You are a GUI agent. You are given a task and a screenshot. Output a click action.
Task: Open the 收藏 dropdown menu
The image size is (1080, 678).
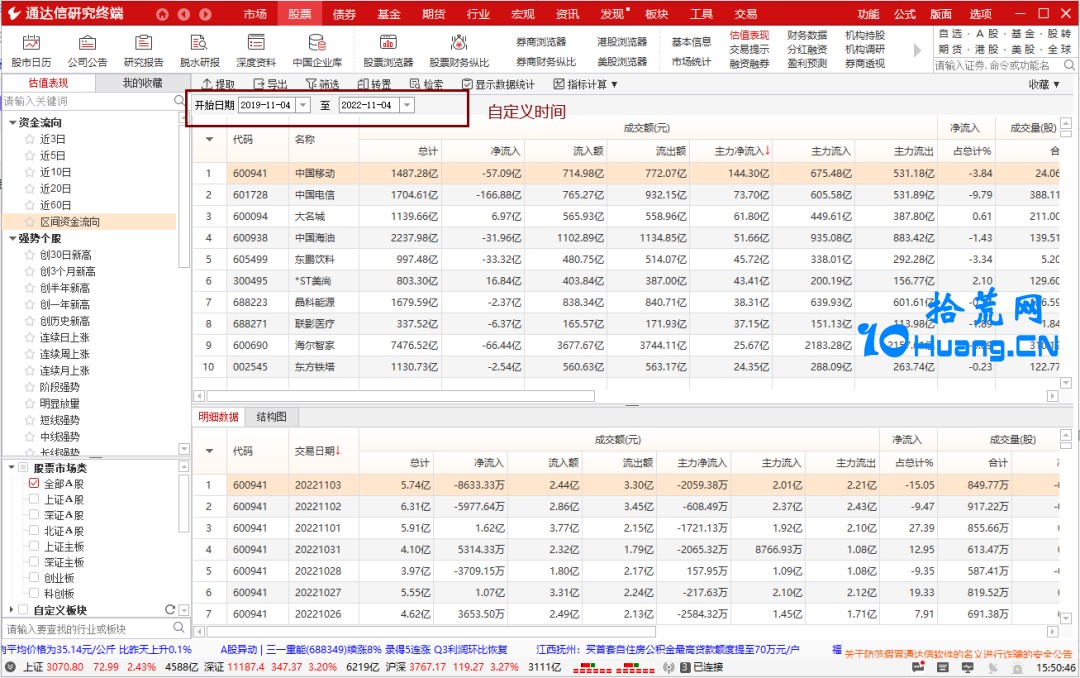pyautogui.click(x=1043, y=84)
